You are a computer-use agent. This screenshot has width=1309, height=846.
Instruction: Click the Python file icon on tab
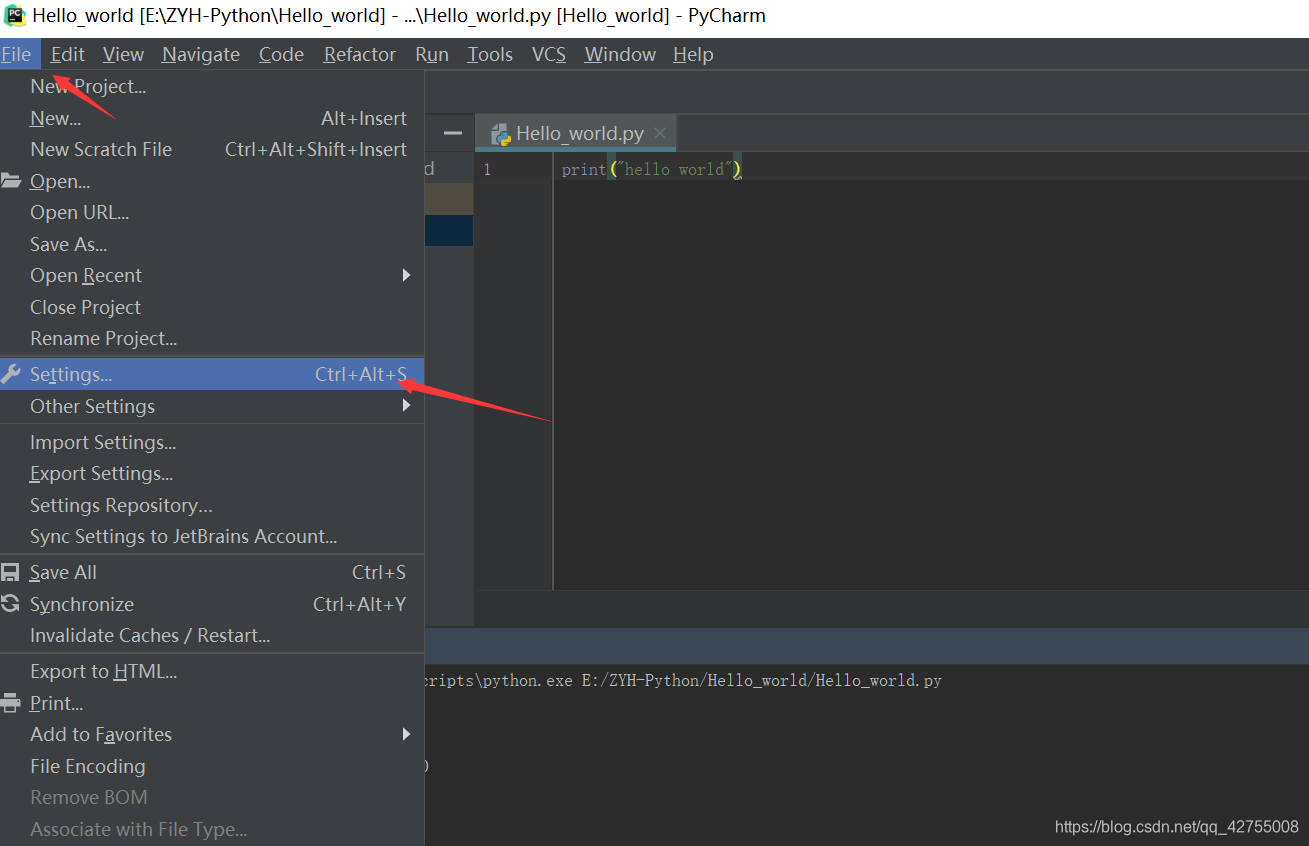501,134
